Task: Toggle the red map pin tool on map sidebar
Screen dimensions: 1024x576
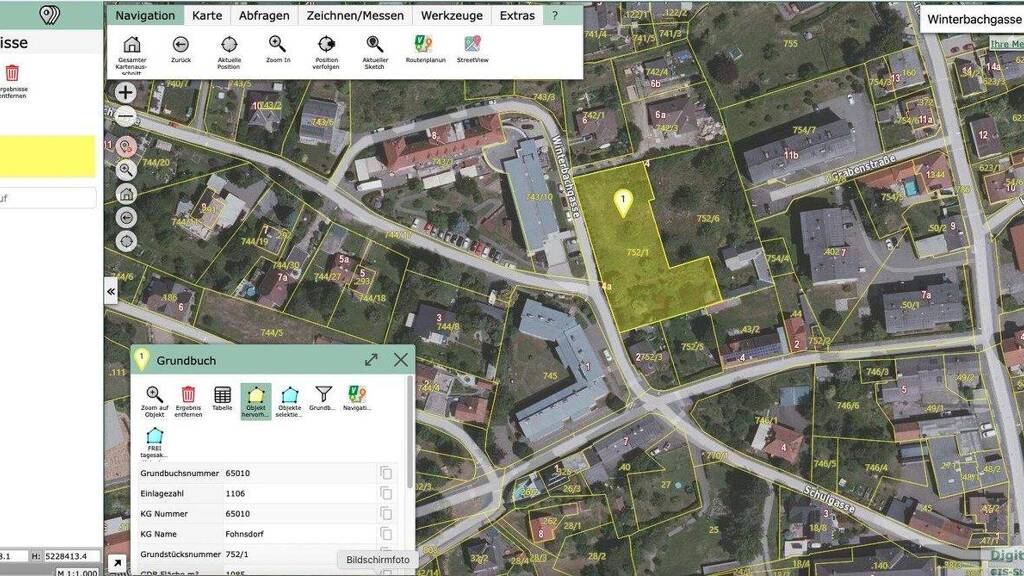Action: click(x=126, y=147)
